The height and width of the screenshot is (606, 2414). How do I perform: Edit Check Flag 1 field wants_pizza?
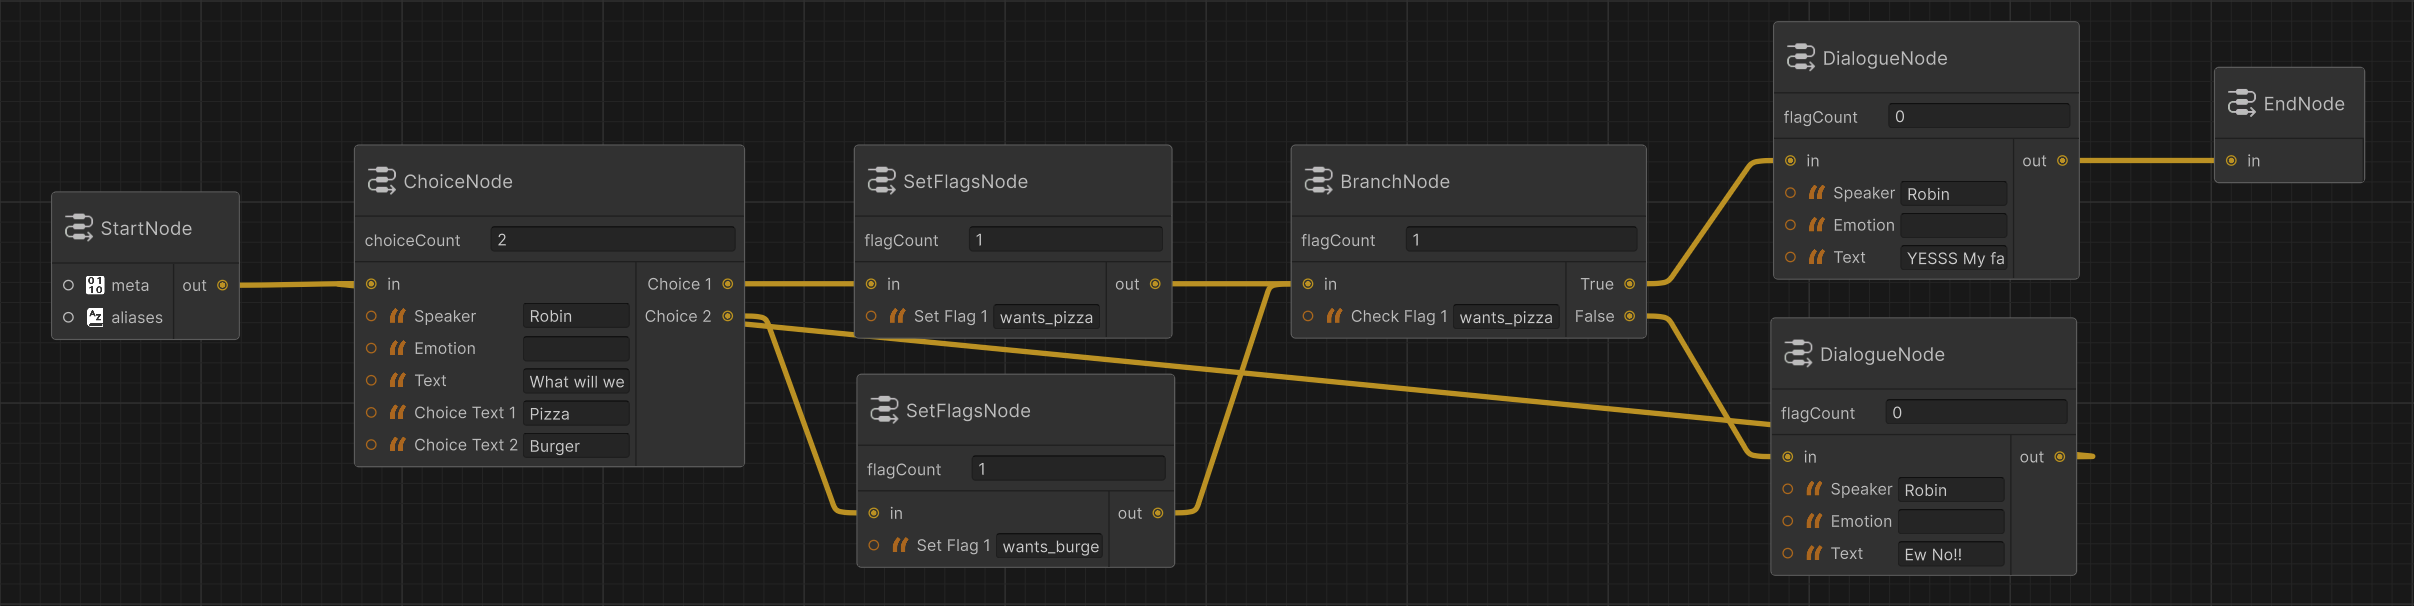pyautogui.click(x=1506, y=317)
